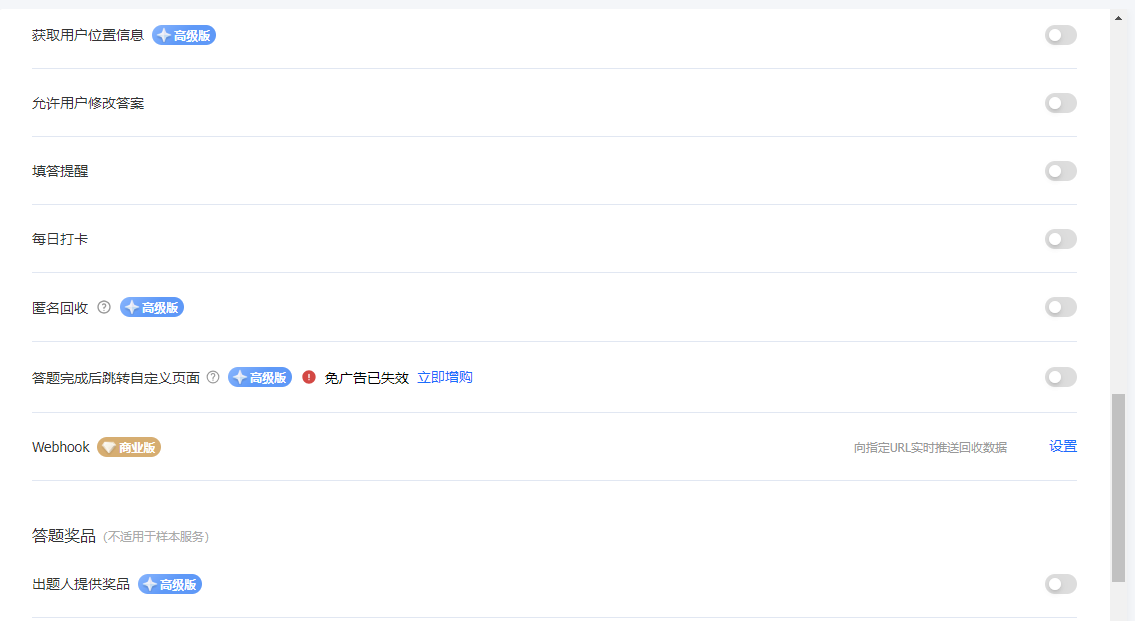Click 高级版 badge next to 匿名回收
Viewport: 1135px width, 621px height.
click(x=152, y=307)
